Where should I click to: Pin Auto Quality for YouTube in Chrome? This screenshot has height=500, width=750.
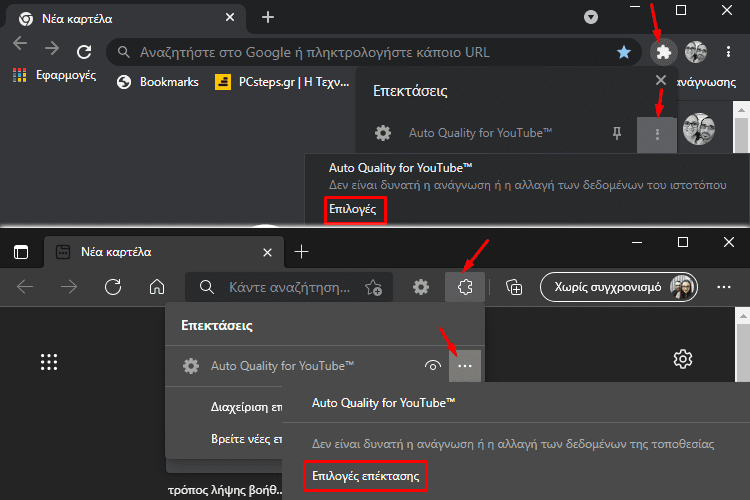click(x=617, y=133)
